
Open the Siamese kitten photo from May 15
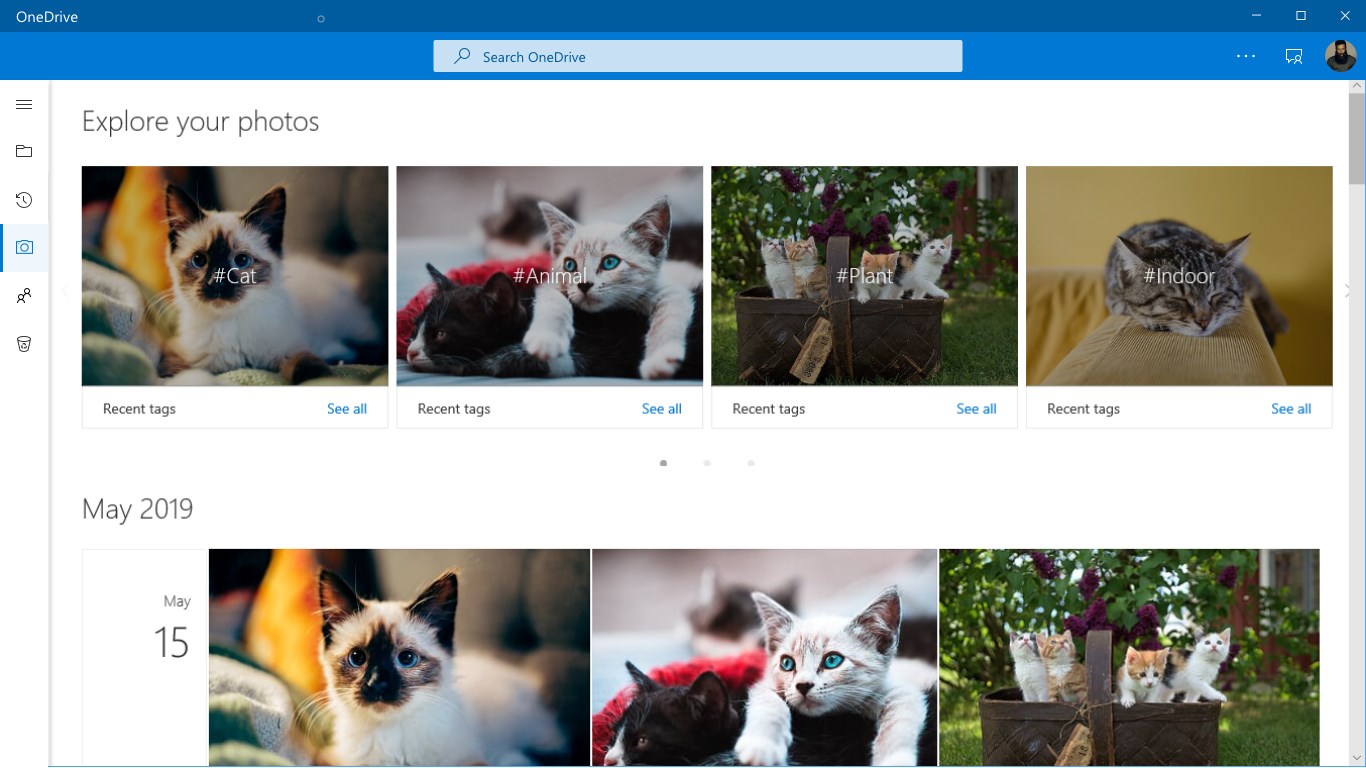point(399,657)
